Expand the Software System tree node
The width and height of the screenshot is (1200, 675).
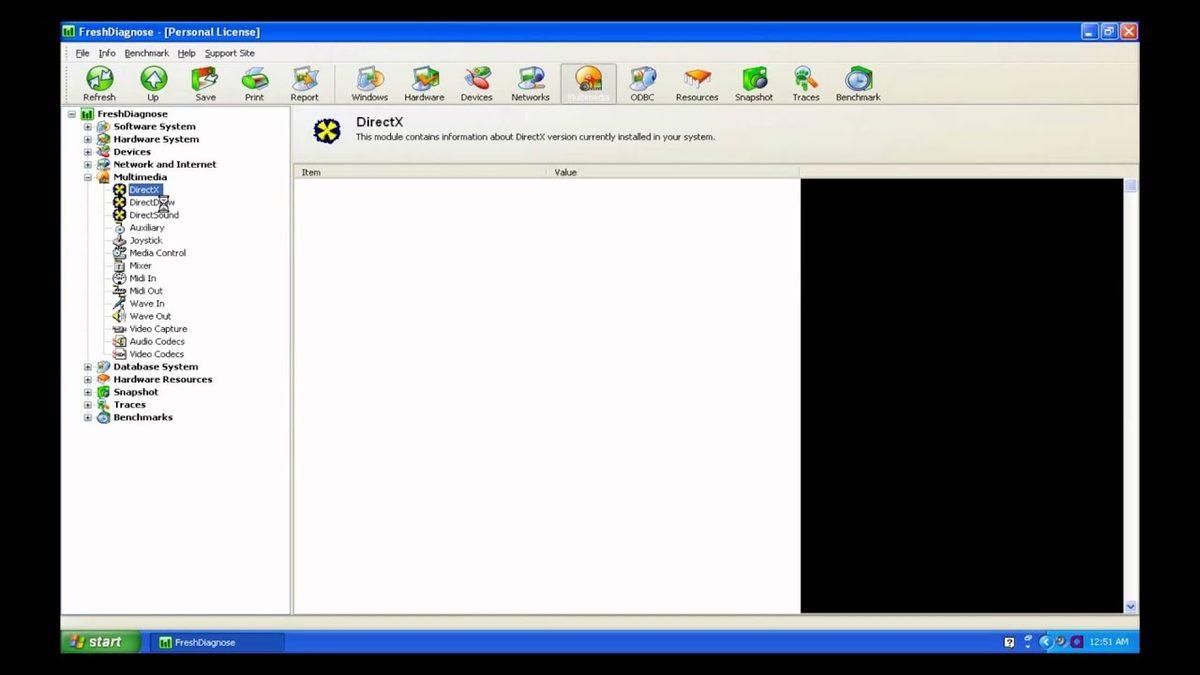(88, 127)
